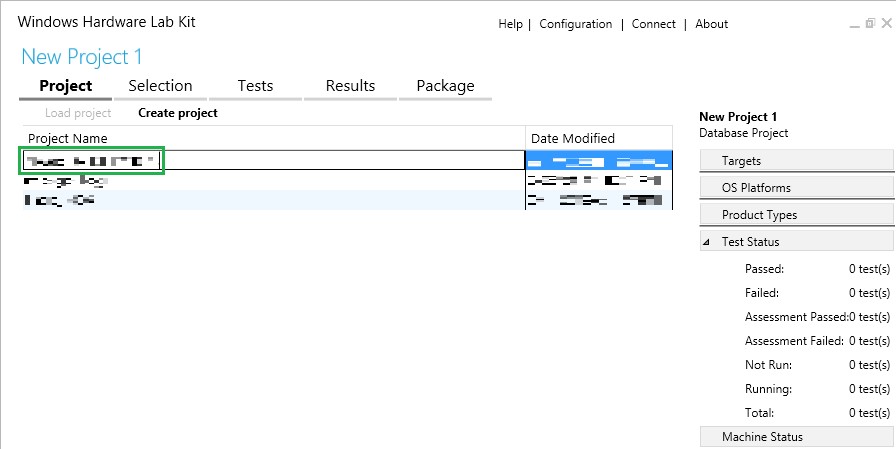The height and width of the screenshot is (449, 896).
Task: Sort by the Date Modified column header
Action: (x=599, y=138)
